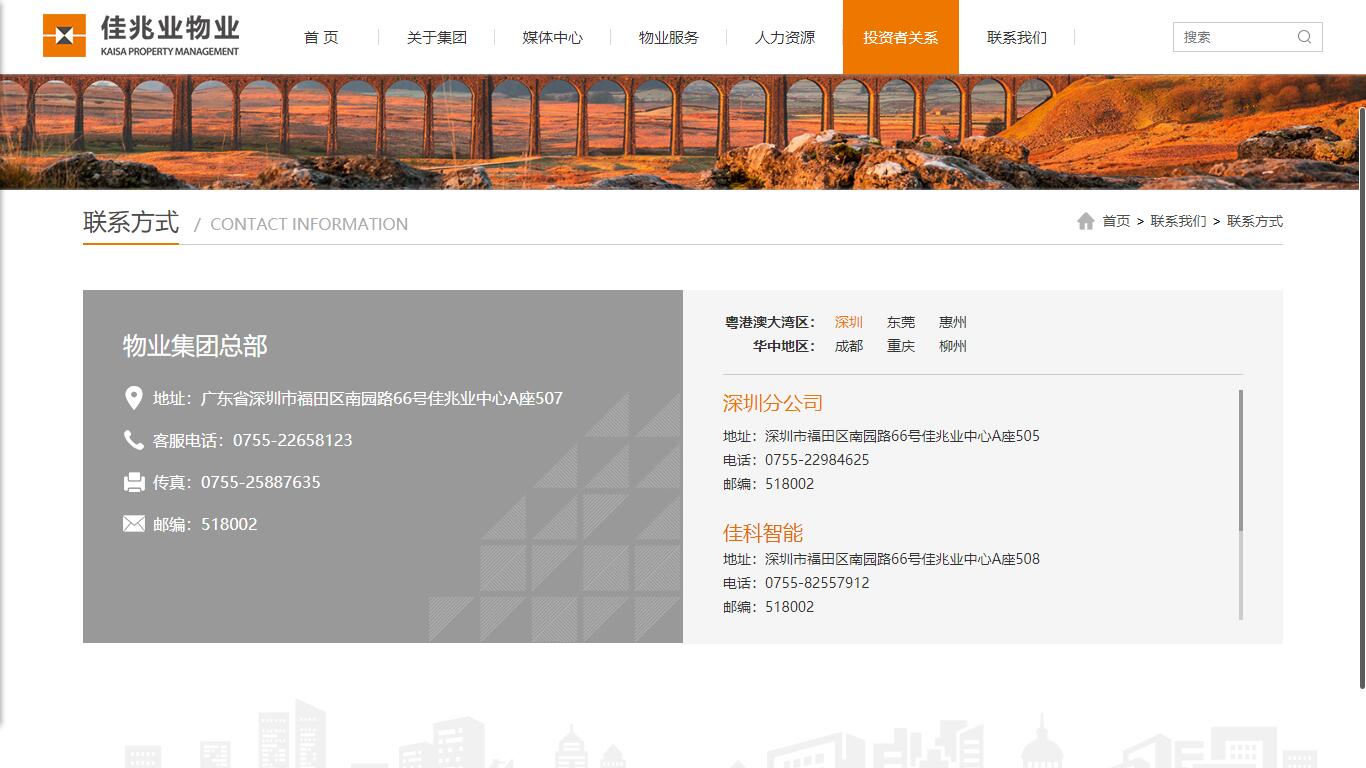1366x768 pixels.
Task: Type in the 搜索 search field
Action: coord(1235,37)
